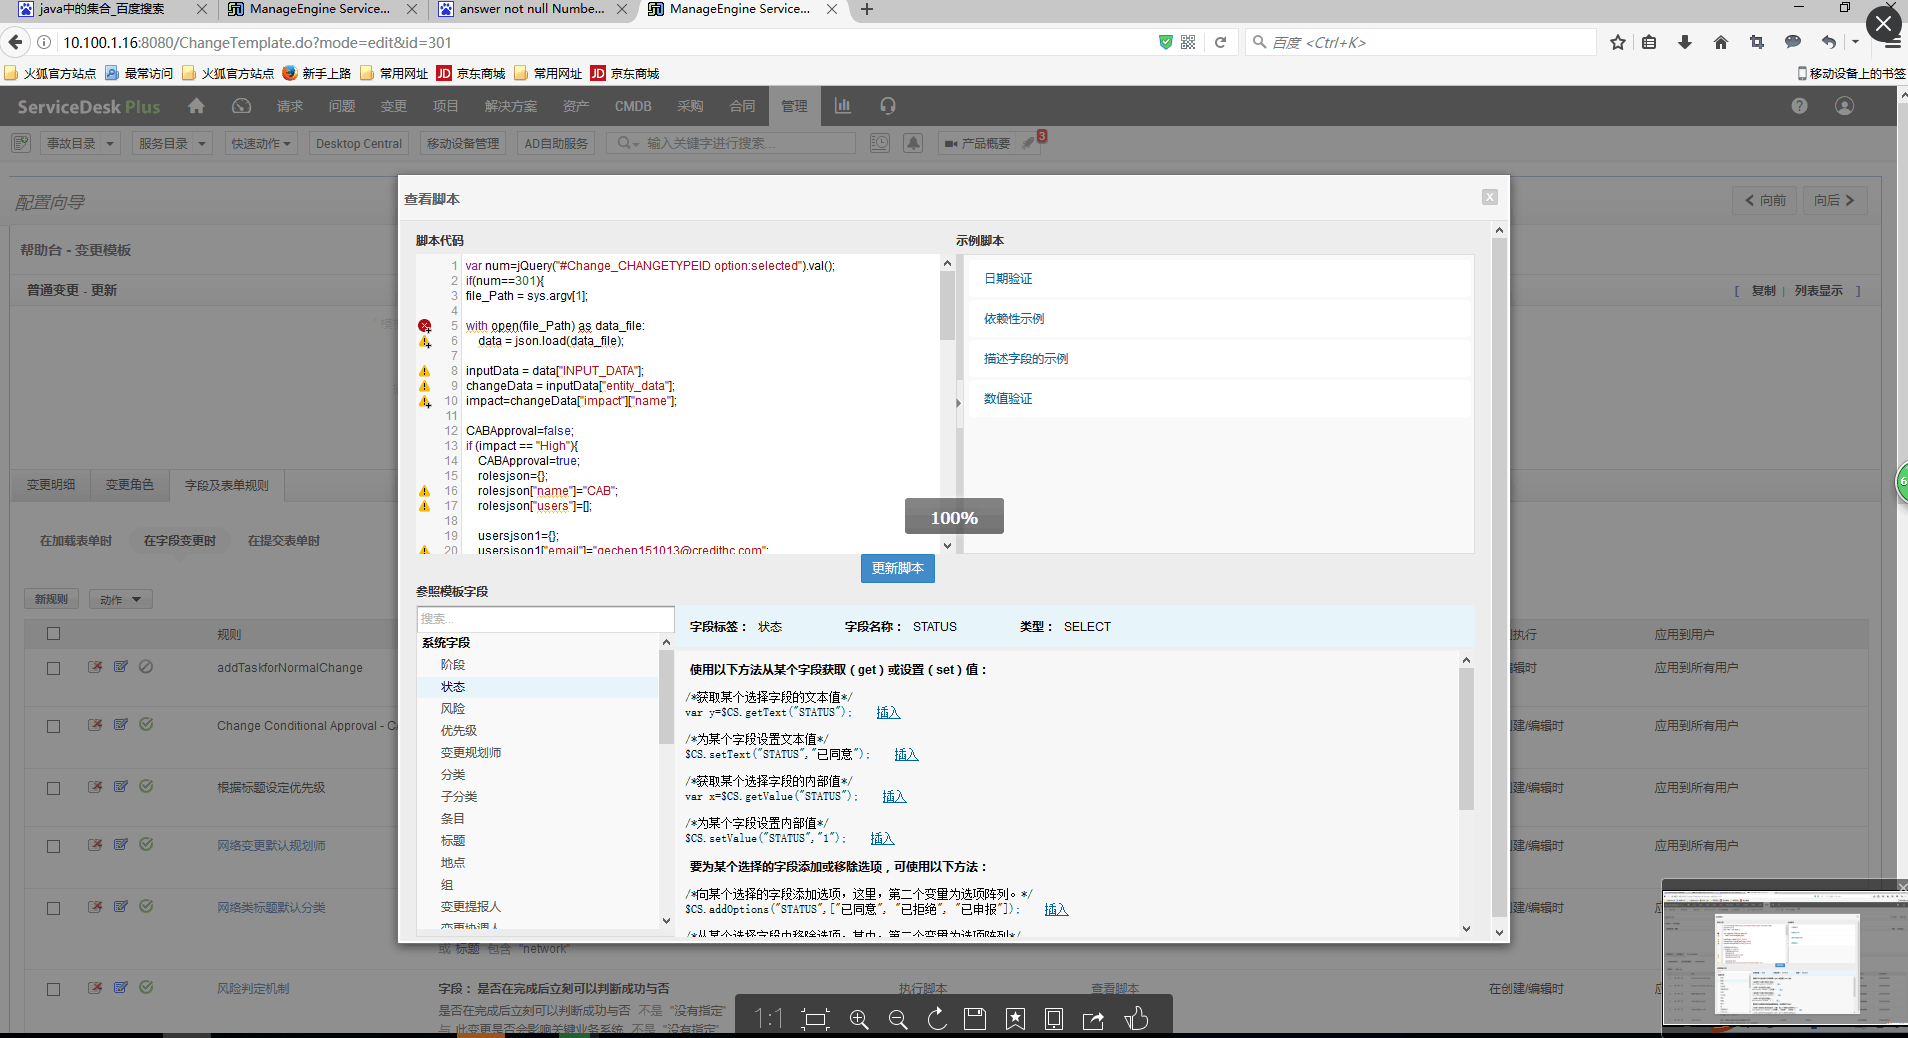The height and width of the screenshot is (1038, 1908).
Task: Click save floppy icon in viewer toolbar
Action: coord(975,1019)
